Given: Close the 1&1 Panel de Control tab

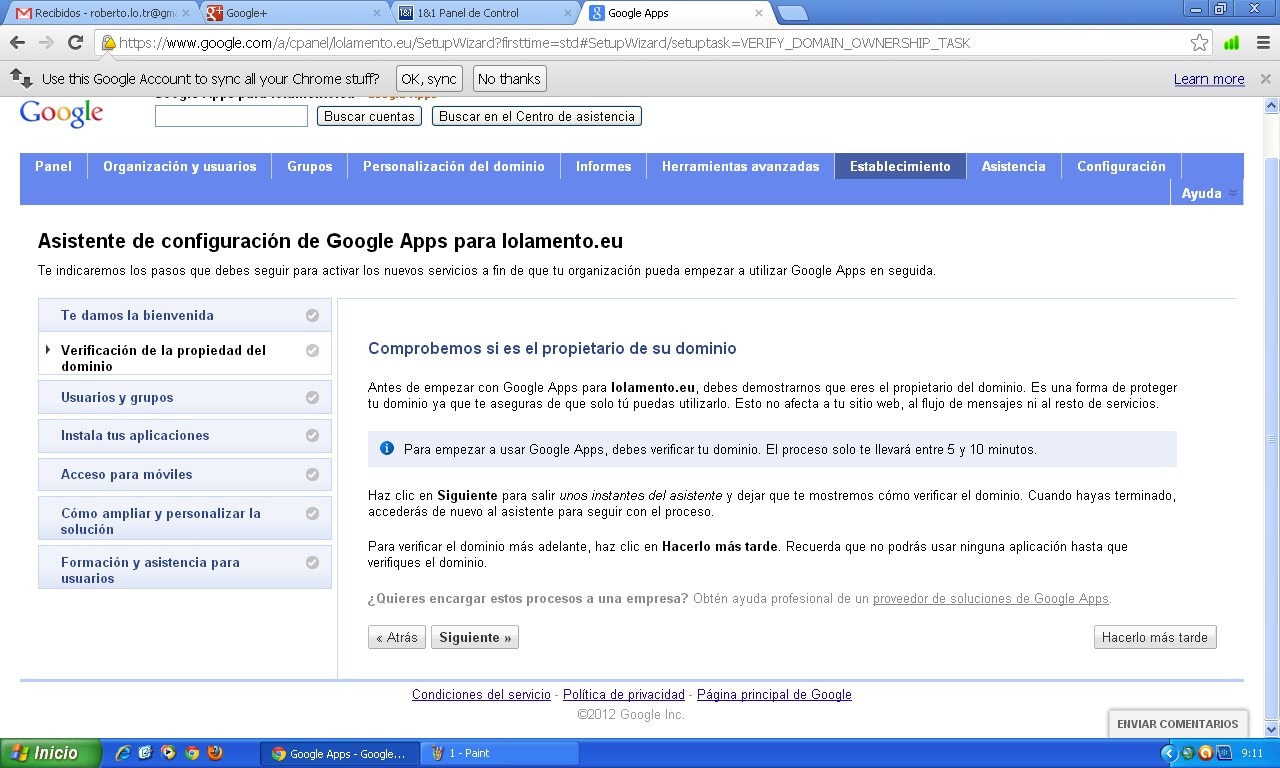Looking at the screenshot, I should pyautogui.click(x=566, y=13).
